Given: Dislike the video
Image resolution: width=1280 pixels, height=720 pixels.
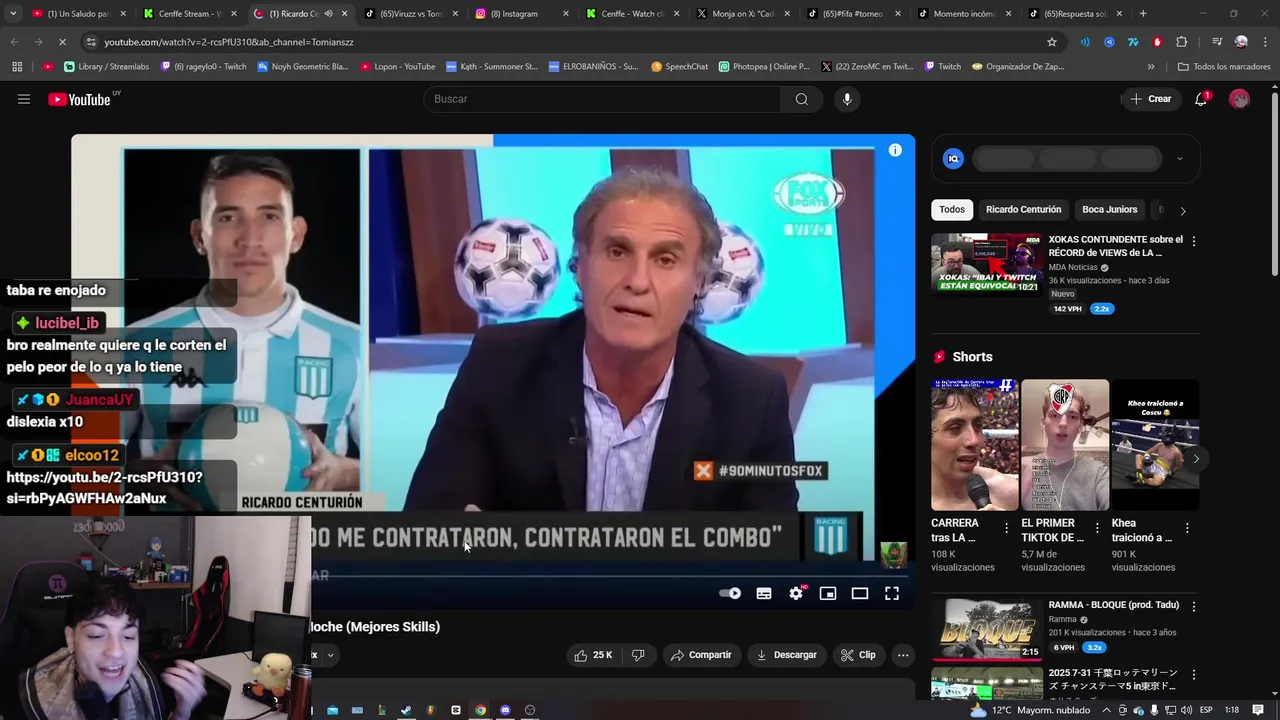Looking at the screenshot, I should (x=638, y=655).
